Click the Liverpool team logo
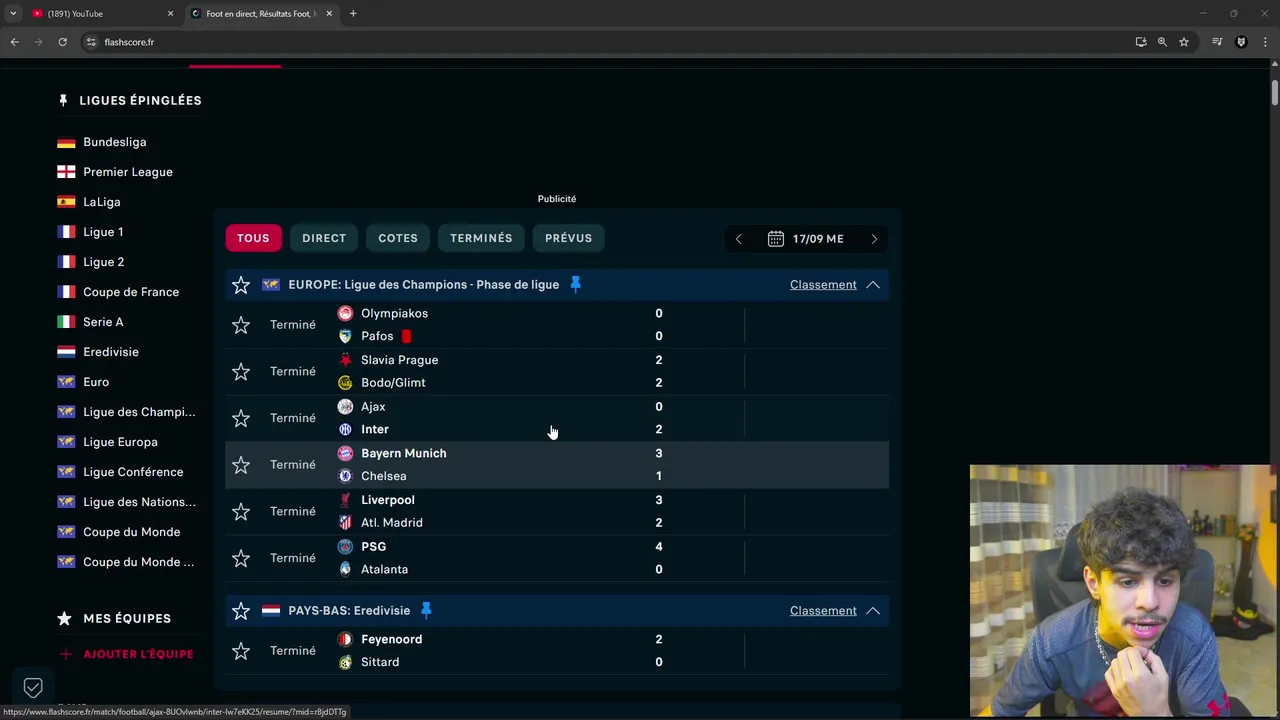The height and width of the screenshot is (720, 1280). pyautogui.click(x=345, y=500)
